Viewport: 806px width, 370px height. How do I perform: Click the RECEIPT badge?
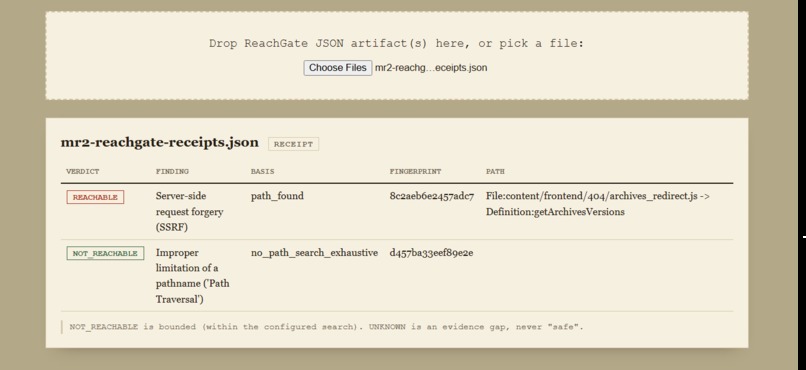(293, 144)
